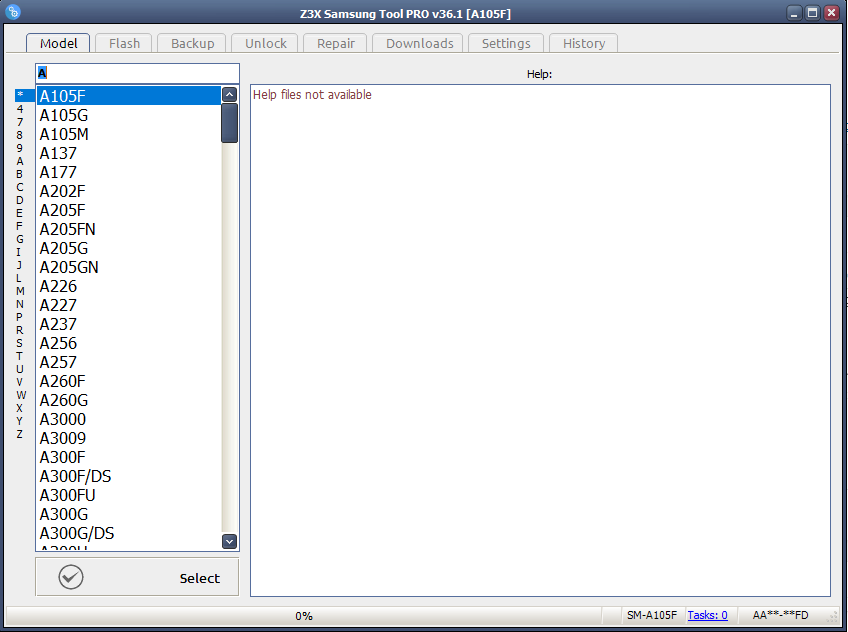Image resolution: width=848 pixels, height=632 pixels.
Task: Jump to models starting with letter J
Action: pos(19,265)
